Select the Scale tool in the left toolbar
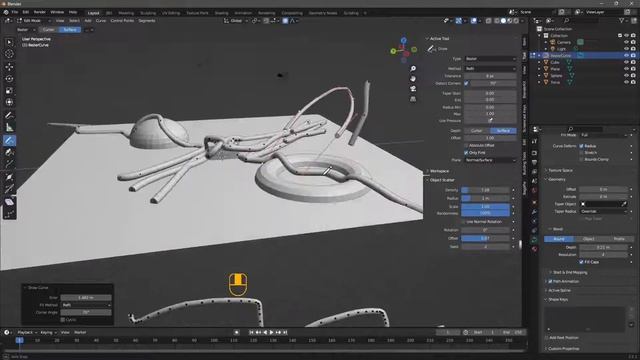Viewport: 640px width, 360px height. pyautogui.click(x=9, y=91)
